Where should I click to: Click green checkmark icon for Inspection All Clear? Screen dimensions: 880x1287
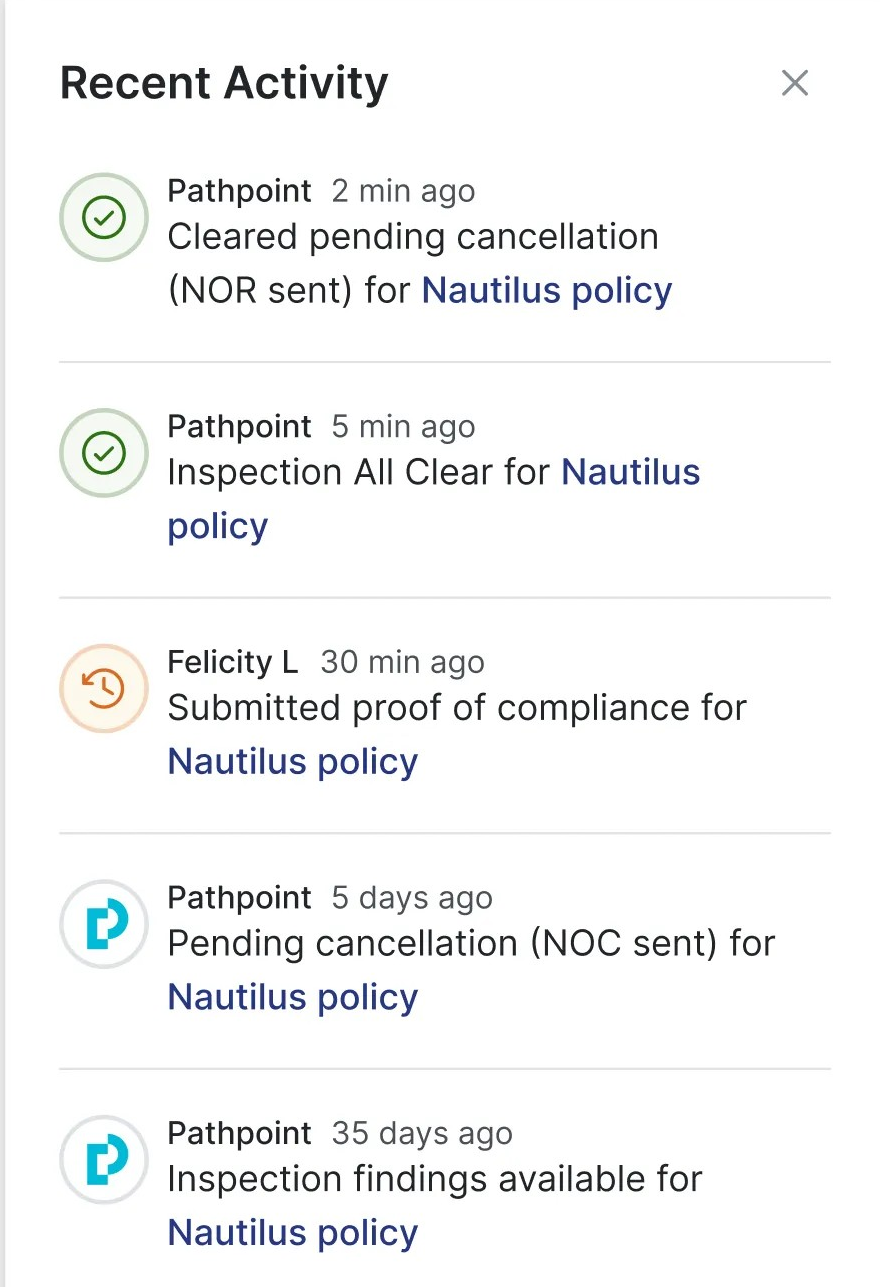[x=104, y=453]
